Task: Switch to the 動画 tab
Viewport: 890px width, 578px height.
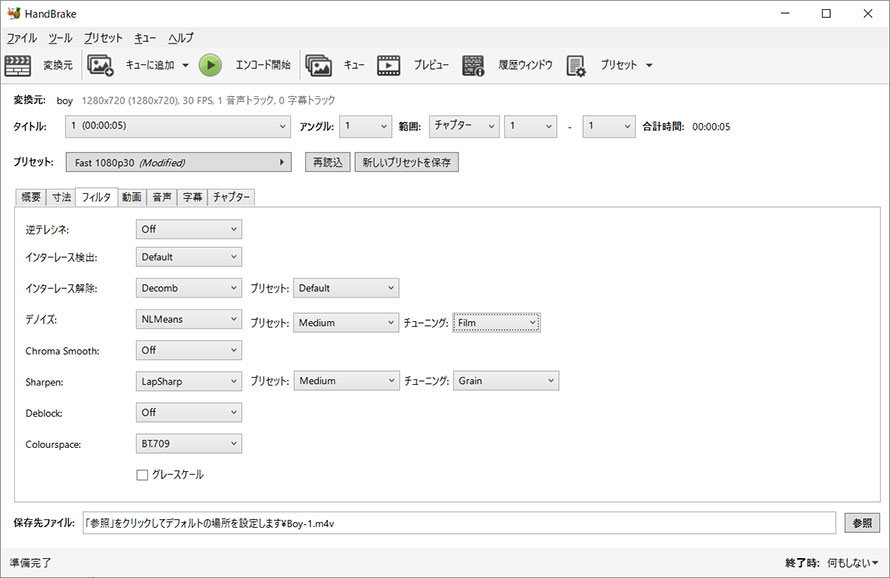Action: [132, 197]
